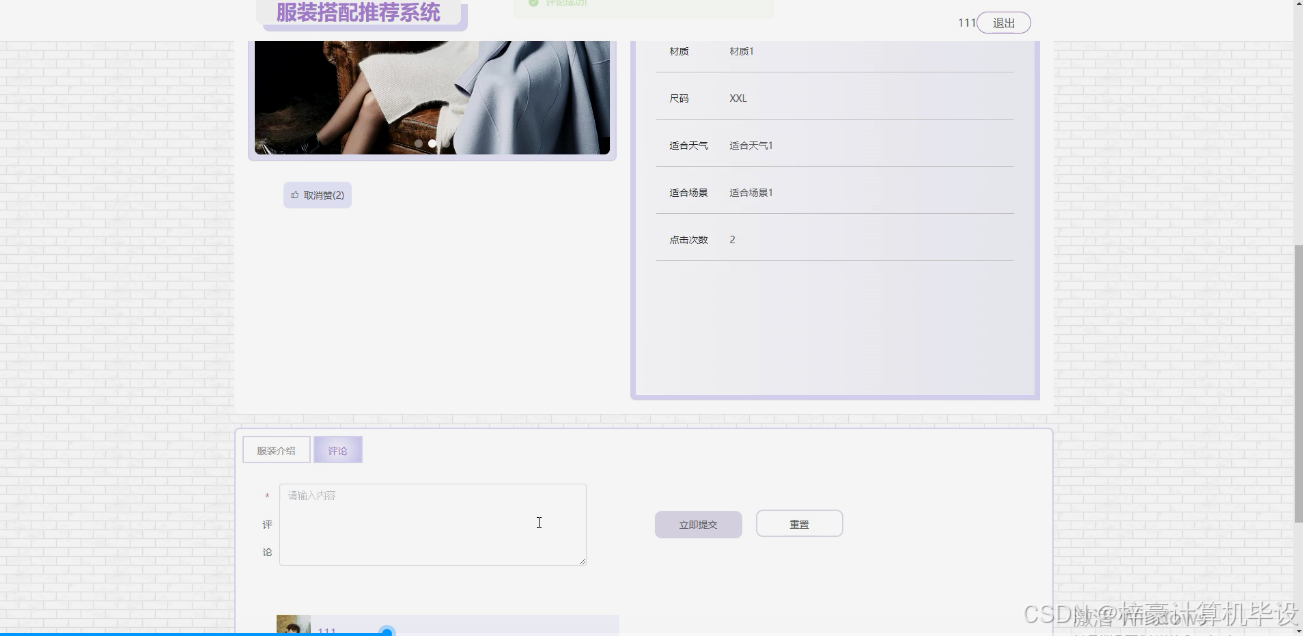Click the 退出 logout button
The width and height of the screenshot is (1303, 636).
point(1003,23)
